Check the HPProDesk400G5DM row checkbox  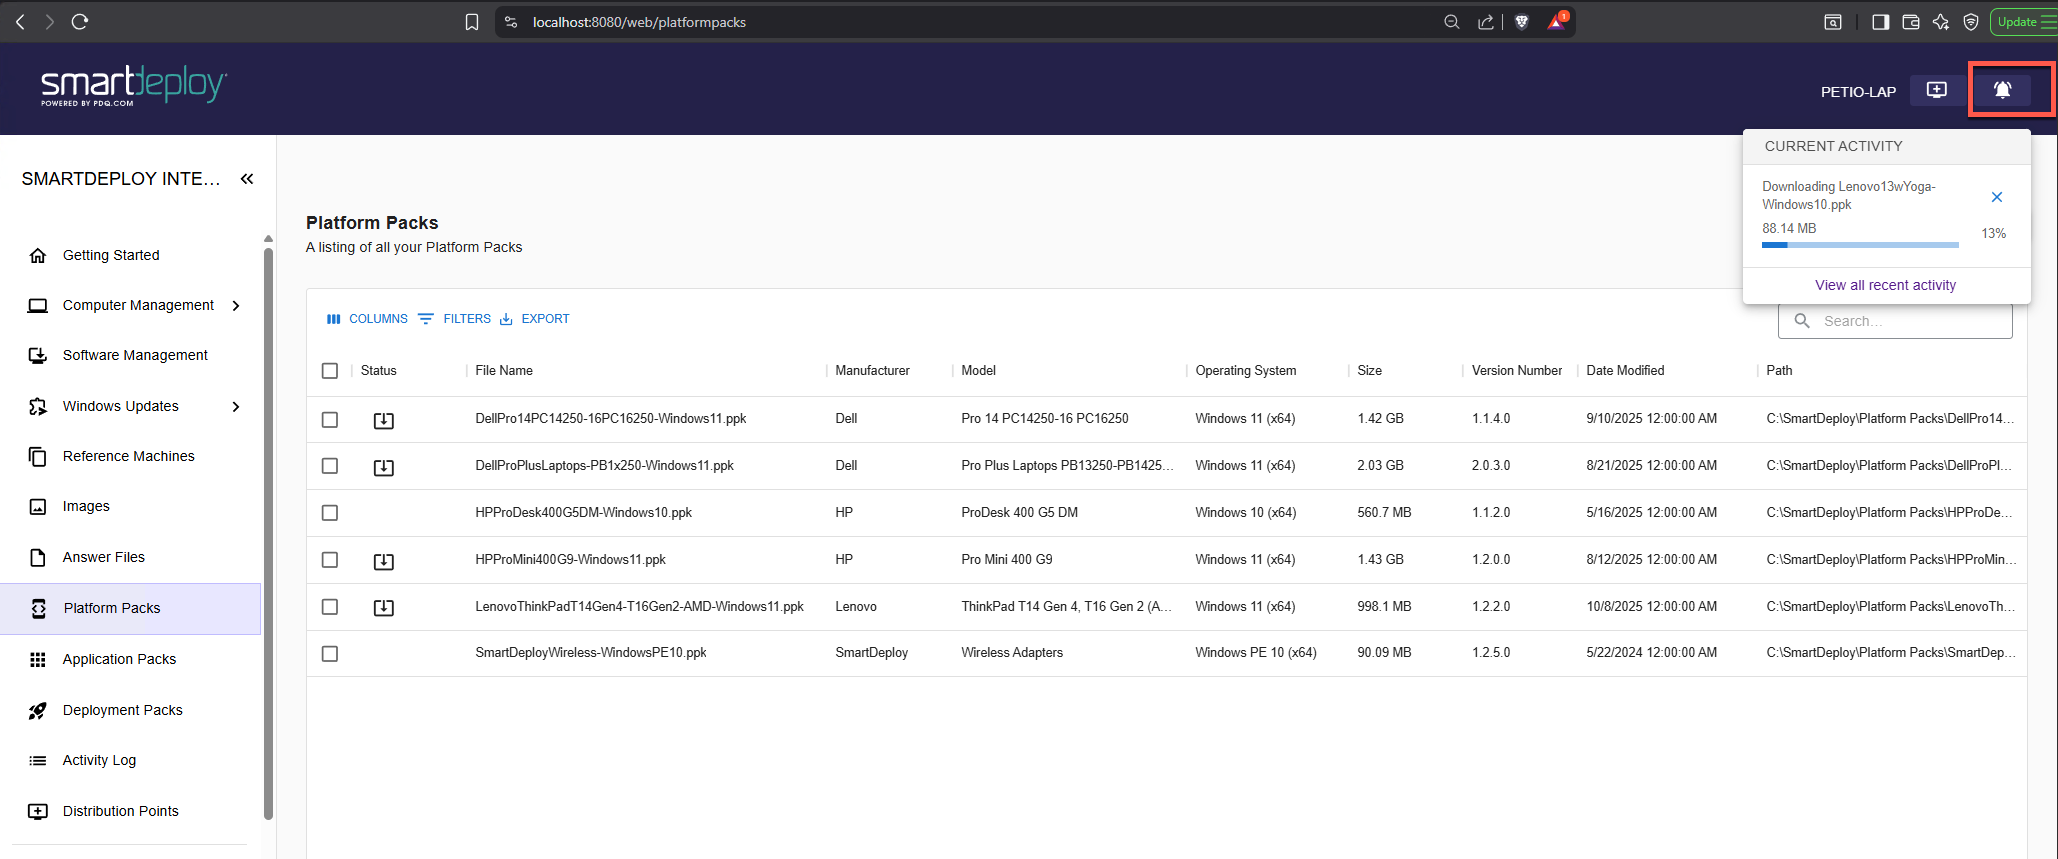[330, 513]
